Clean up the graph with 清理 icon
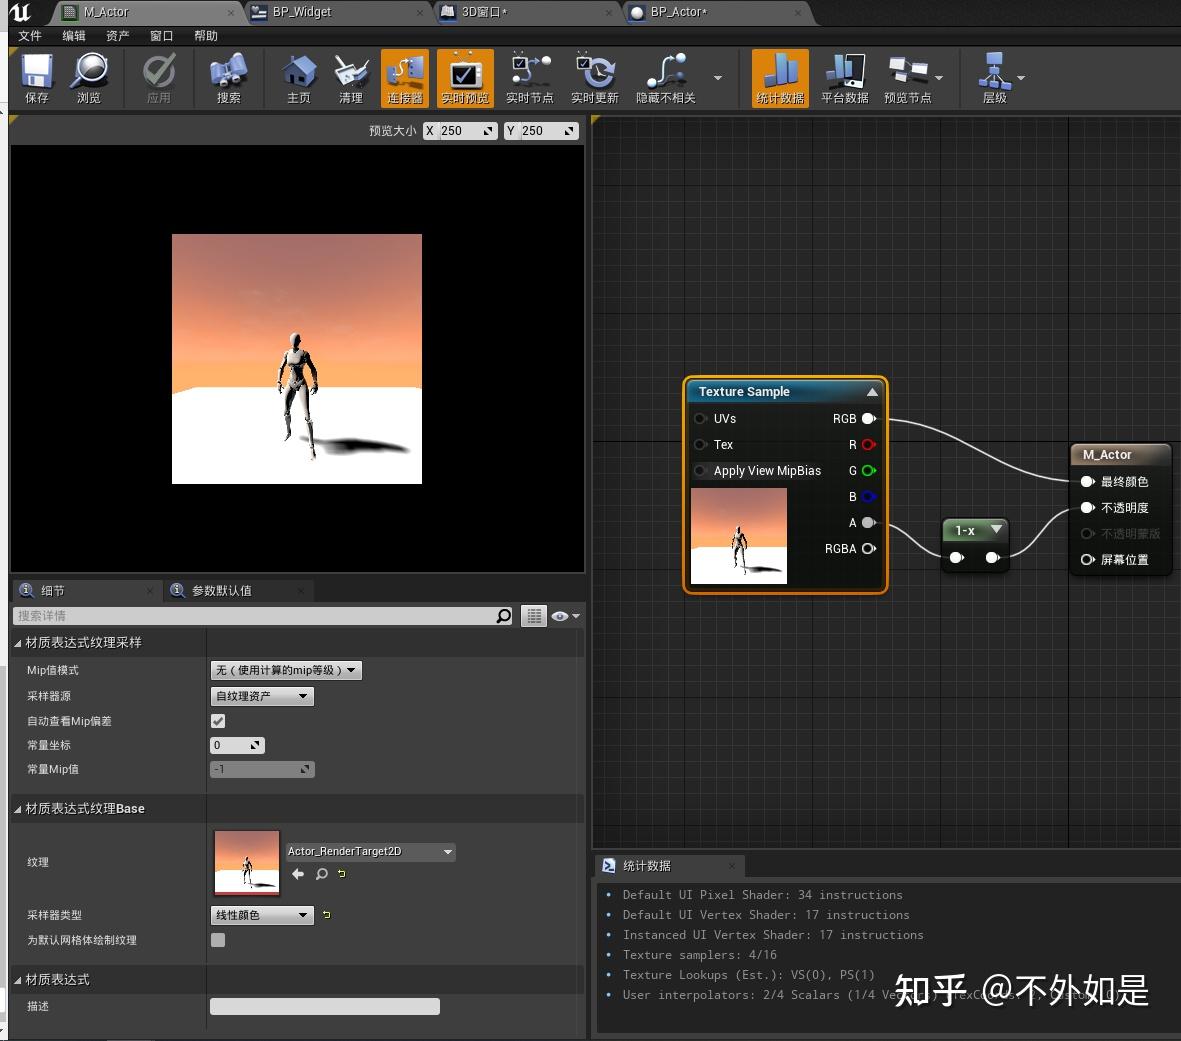Screen dimensions: 1181x1041 pyautogui.click(x=351, y=78)
